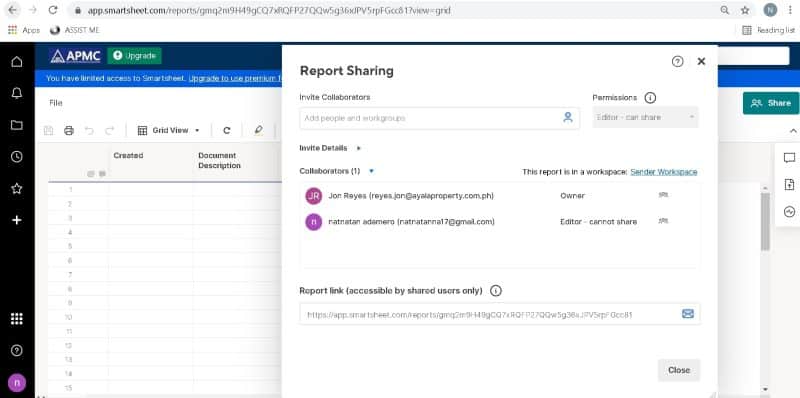
Task: Click the plus icon to create new
Action: pyautogui.click(x=17, y=220)
